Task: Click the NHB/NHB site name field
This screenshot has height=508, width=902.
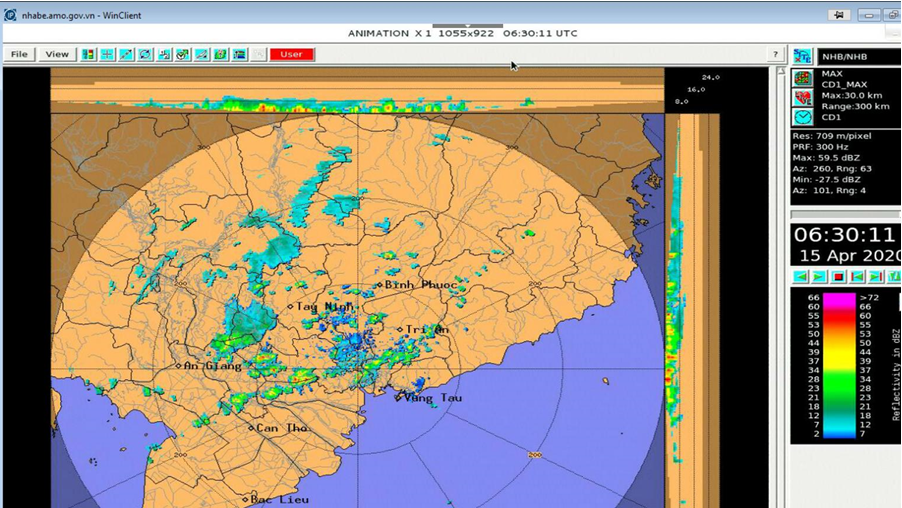Action: point(859,56)
